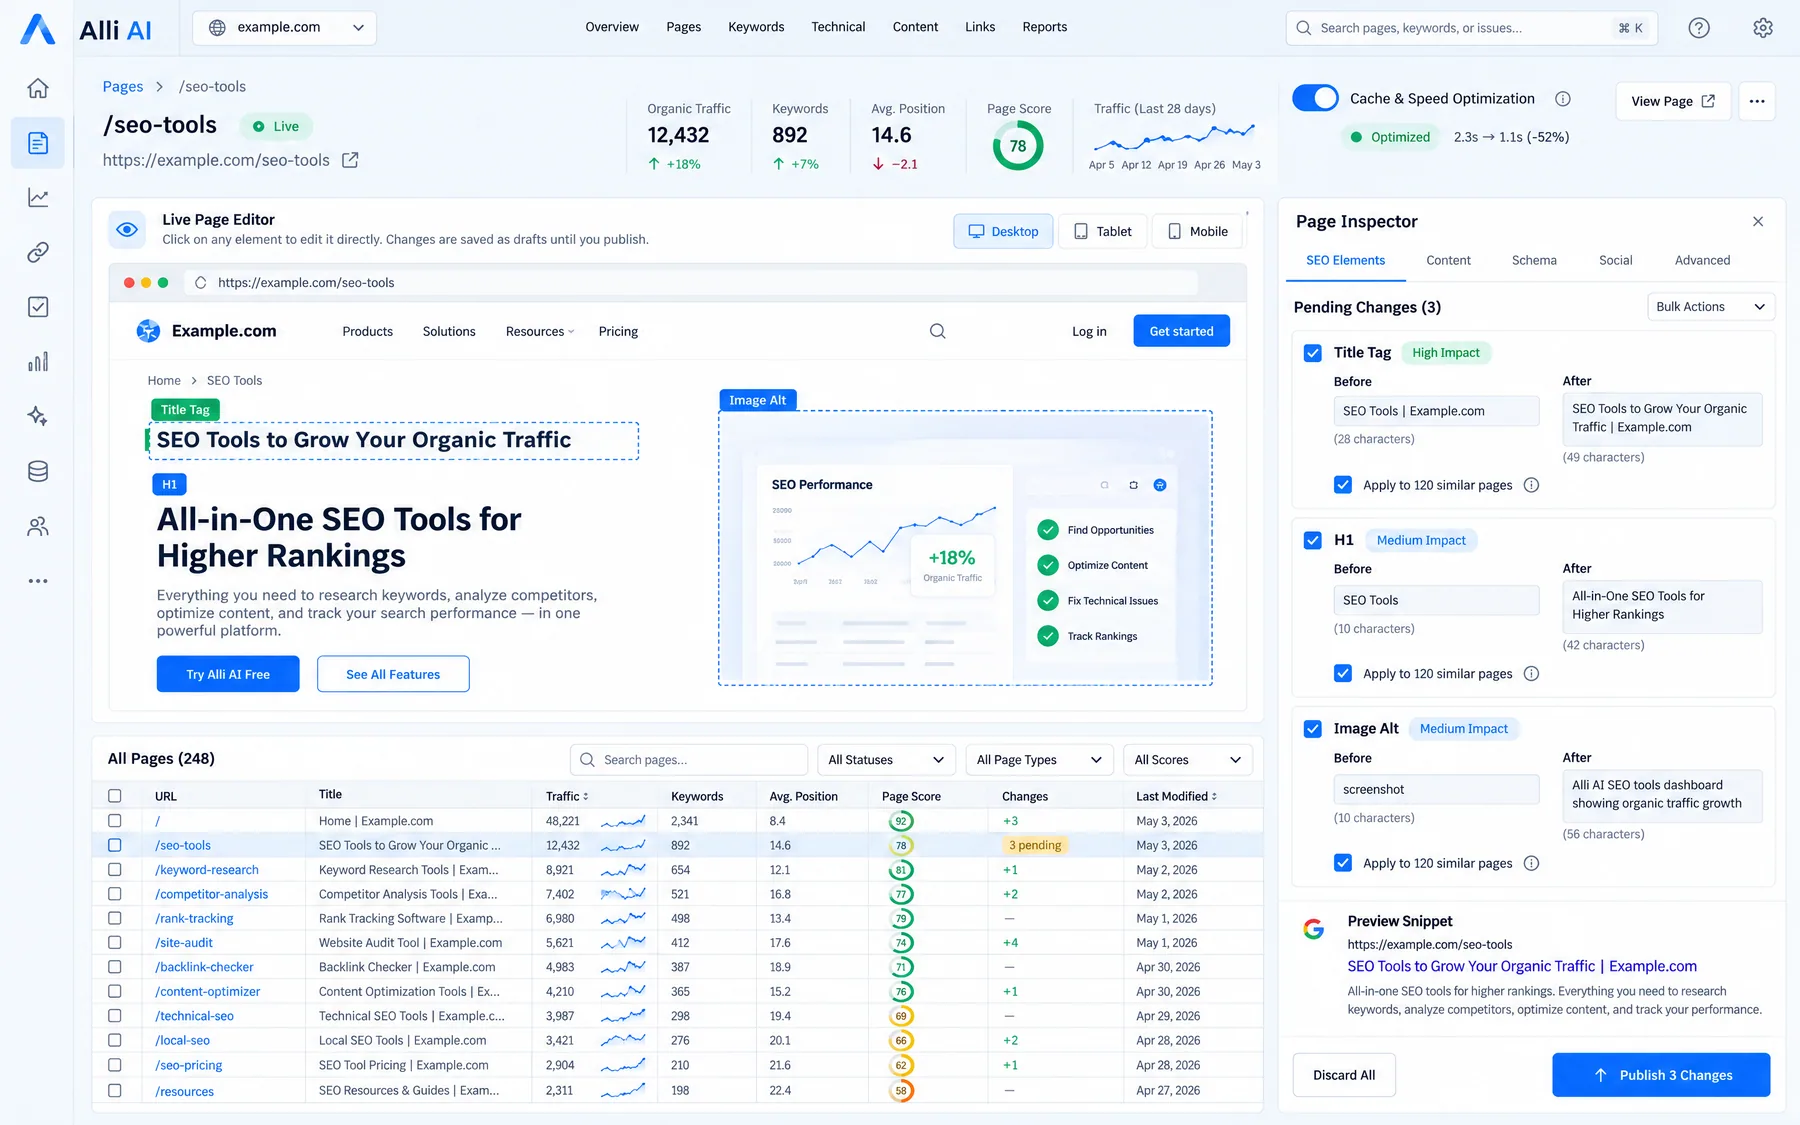Screen dimensions: 1800x1125
Task: Click View Page button
Action: click(x=1673, y=101)
